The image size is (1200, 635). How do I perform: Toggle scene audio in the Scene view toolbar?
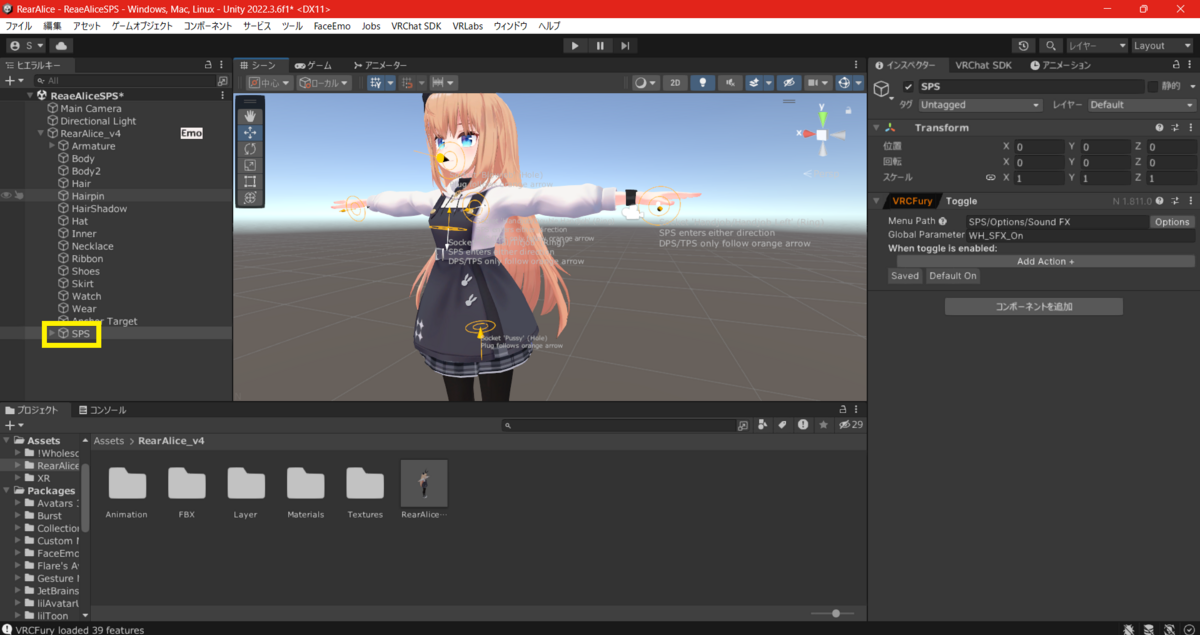(x=730, y=84)
